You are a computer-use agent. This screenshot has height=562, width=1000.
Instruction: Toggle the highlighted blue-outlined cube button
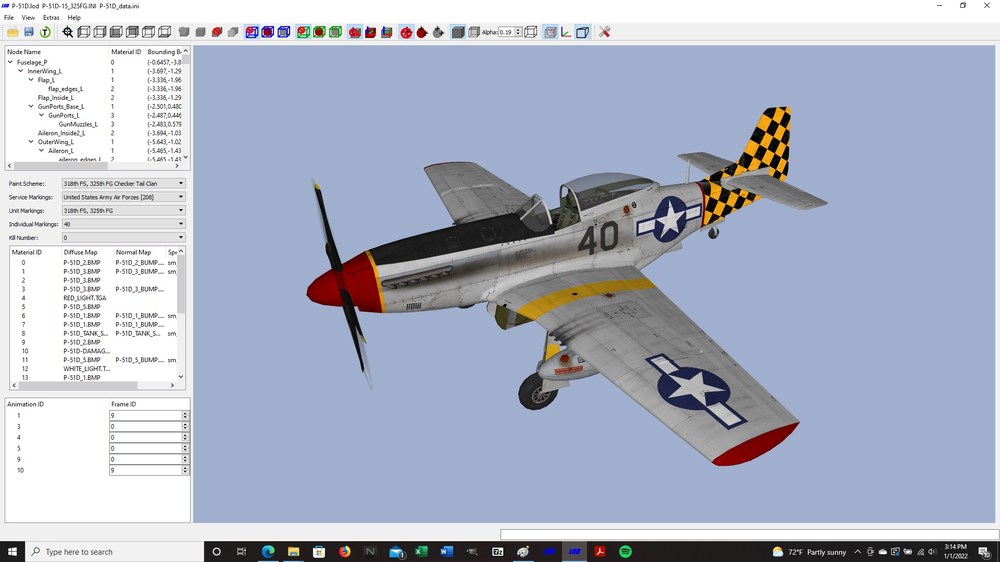click(582, 32)
